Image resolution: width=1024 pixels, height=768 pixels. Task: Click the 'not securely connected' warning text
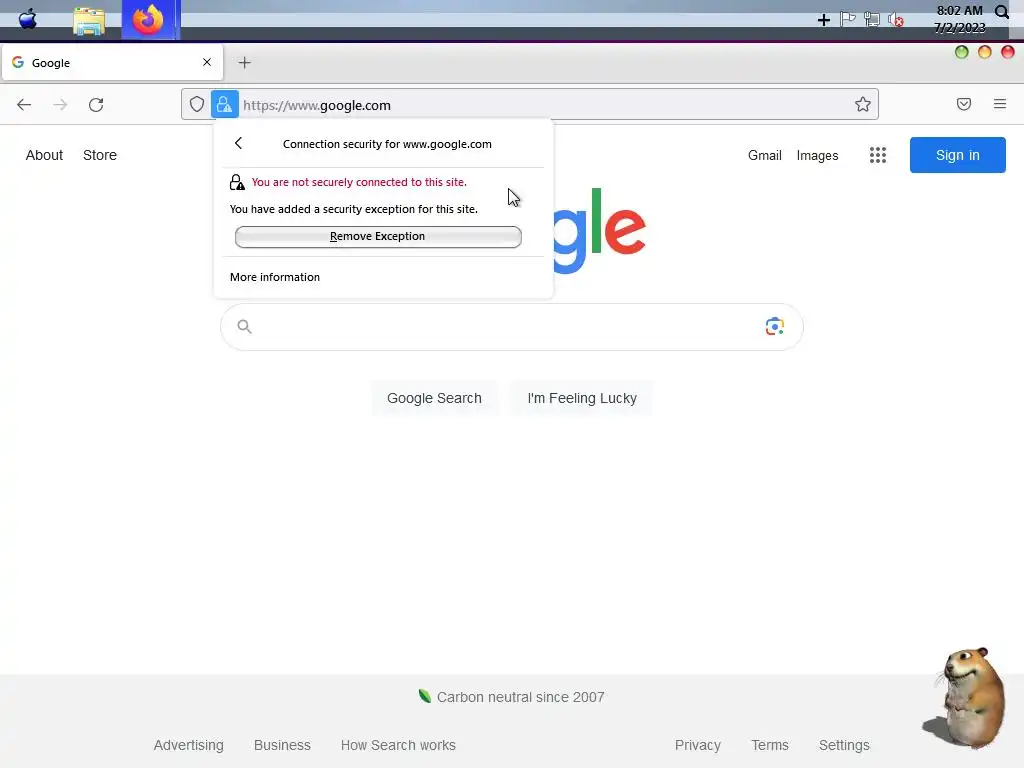[x=359, y=182]
